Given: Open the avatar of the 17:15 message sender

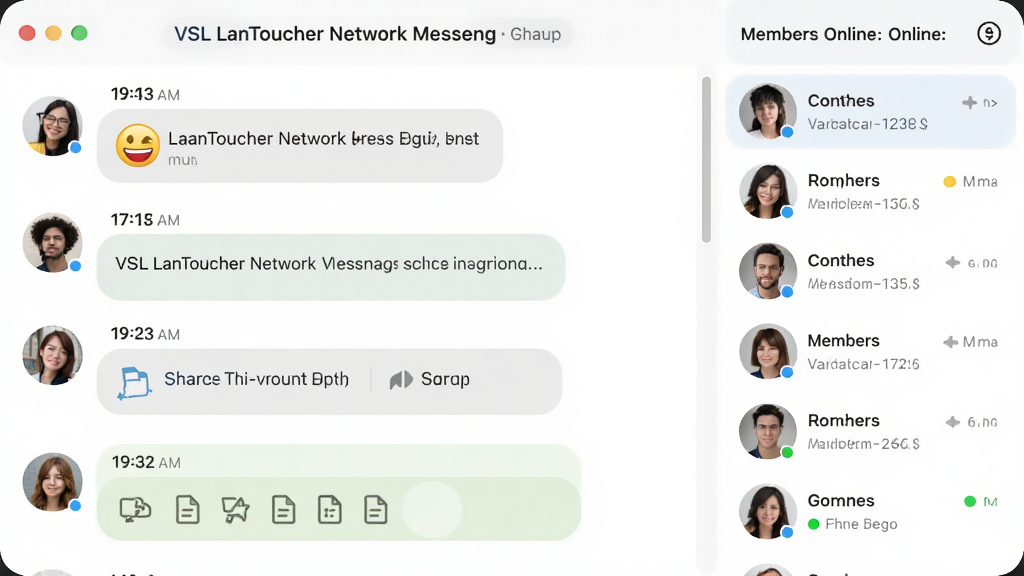Looking at the screenshot, I should pos(52,242).
